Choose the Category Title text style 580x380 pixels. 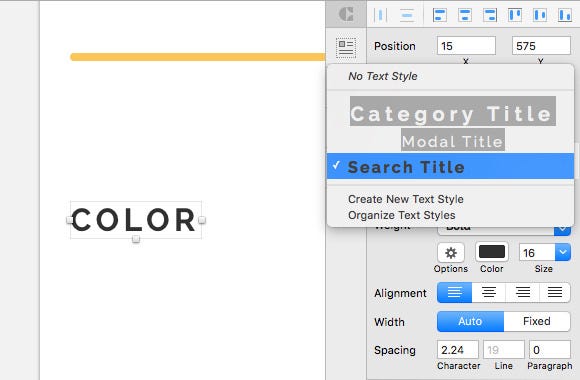(x=453, y=111)
